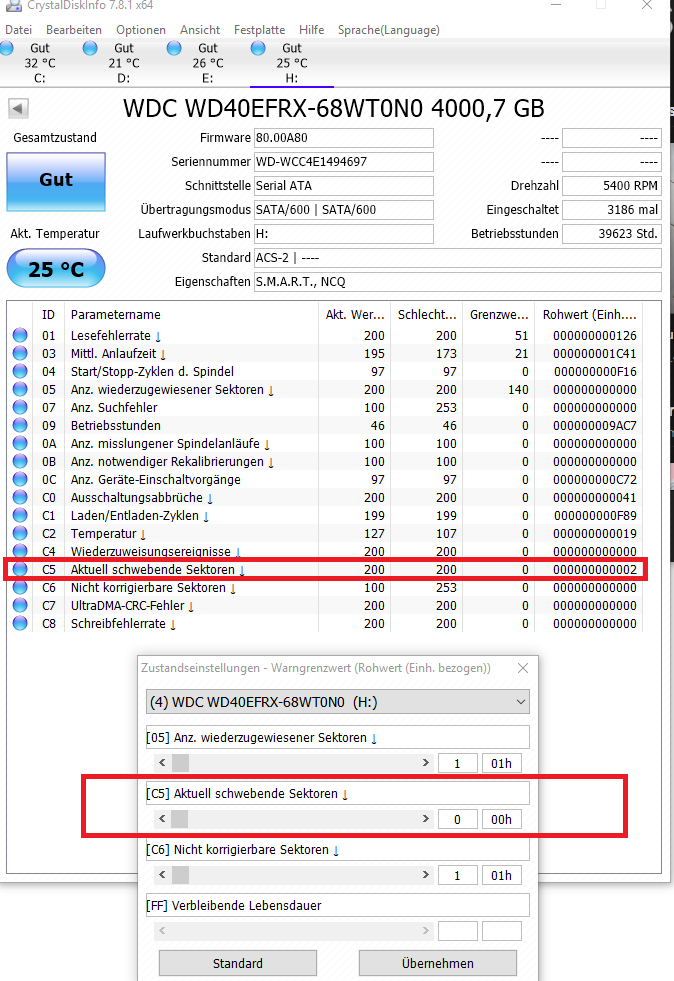The width and height of the screenshot is (674, 981).
Task: Click the Rohwert column header
Action: (x=589, y=315)
